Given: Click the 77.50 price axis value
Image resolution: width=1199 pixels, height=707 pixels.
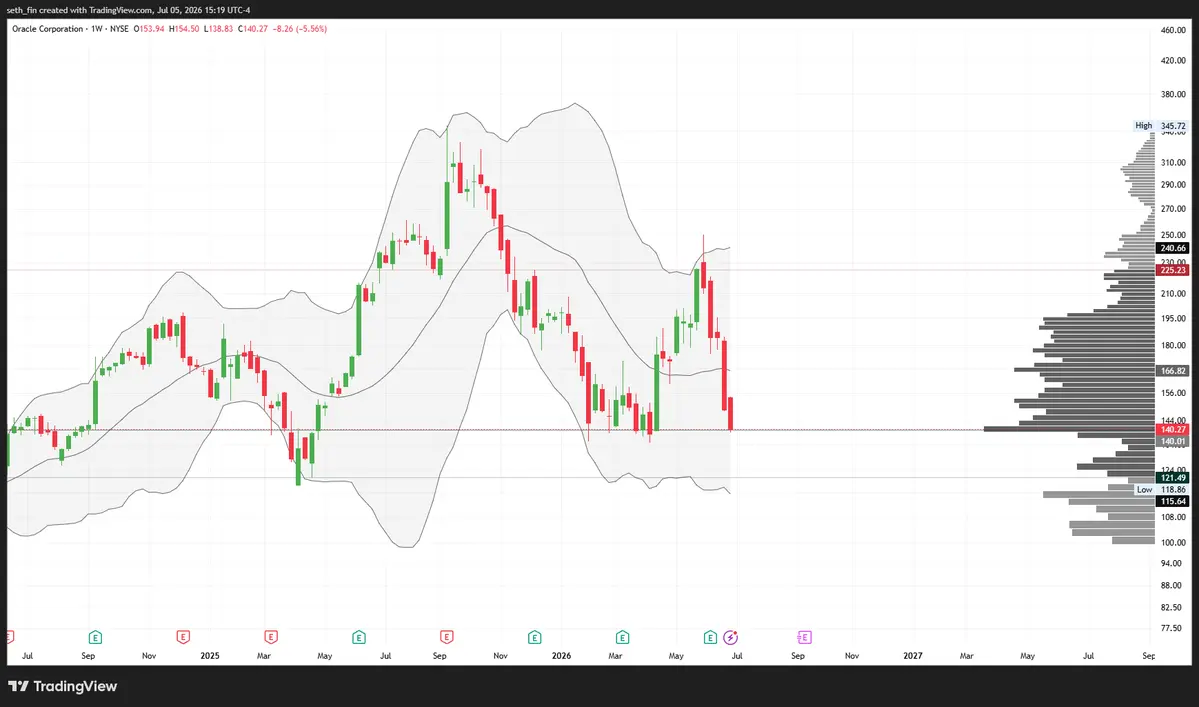Looking at the screenshot, I should coord(1171,628).
